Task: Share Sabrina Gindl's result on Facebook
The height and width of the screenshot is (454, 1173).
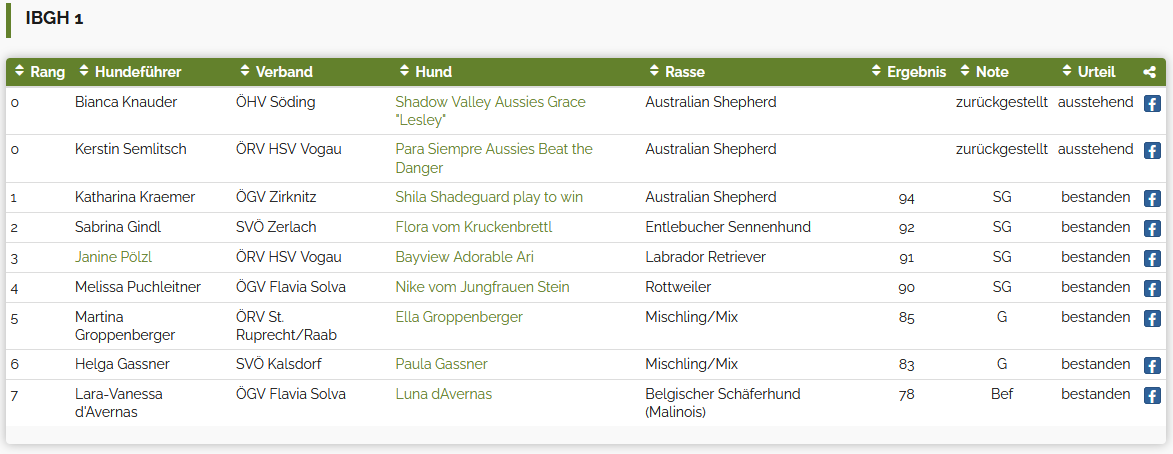Action: coord(1152,229)
